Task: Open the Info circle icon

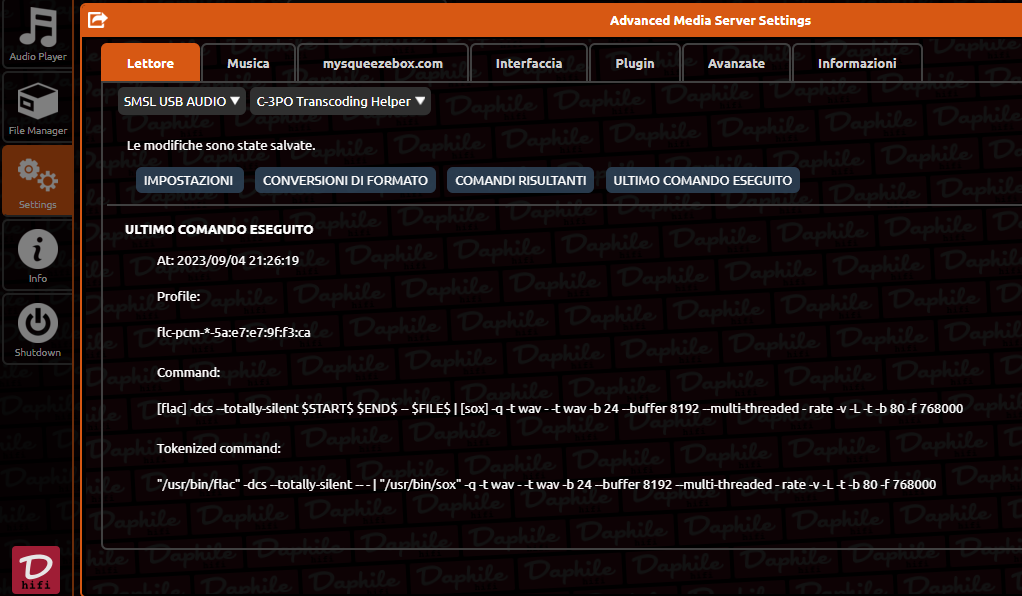Action: coord(38,249)
